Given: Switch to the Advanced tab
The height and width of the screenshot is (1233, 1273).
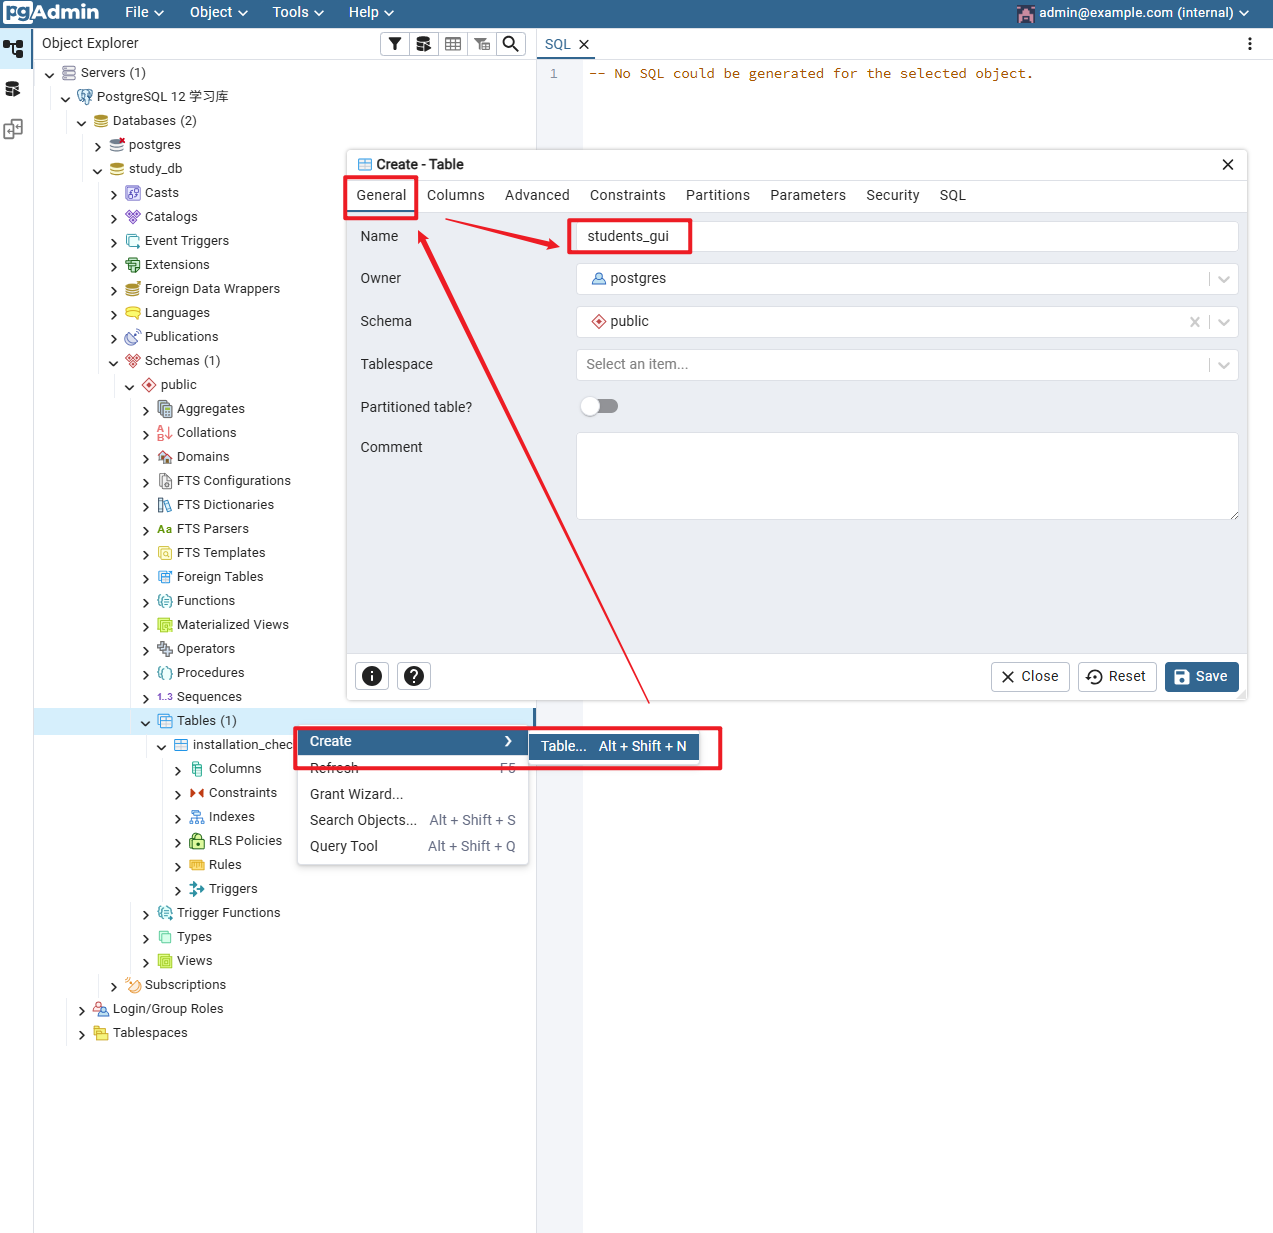Looking at the screenshot, I should 537,195.
